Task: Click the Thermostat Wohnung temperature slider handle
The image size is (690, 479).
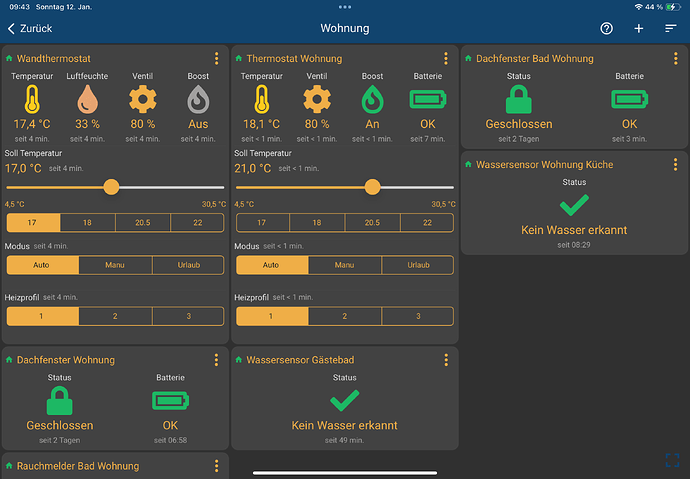Action: [373, 187]
